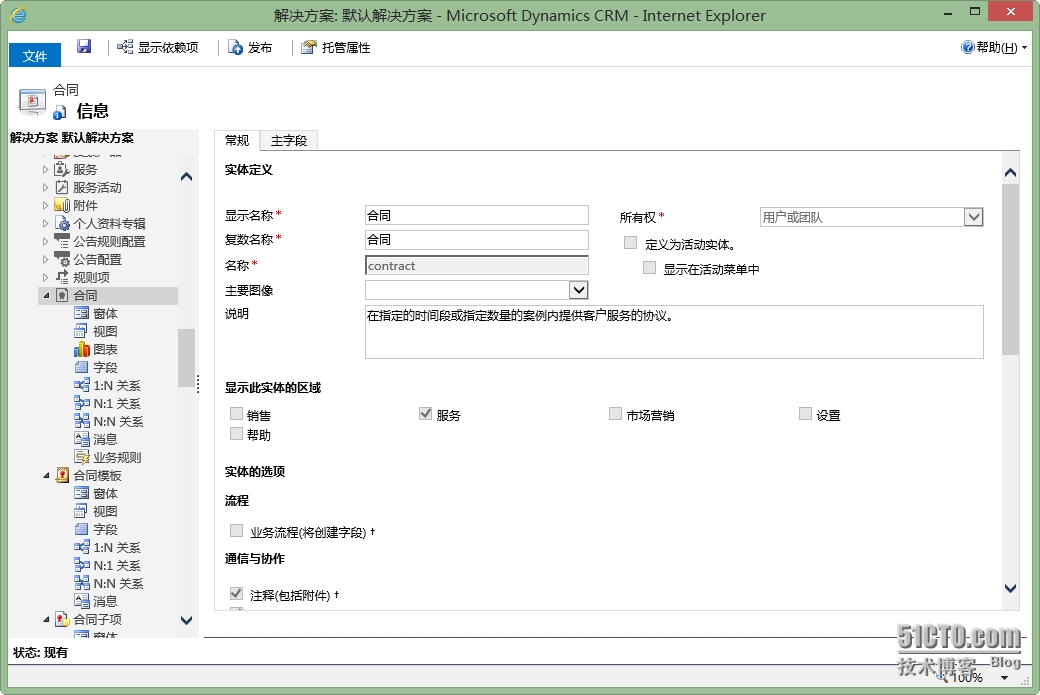Check the 销售 area checkbox

(236, 414)
